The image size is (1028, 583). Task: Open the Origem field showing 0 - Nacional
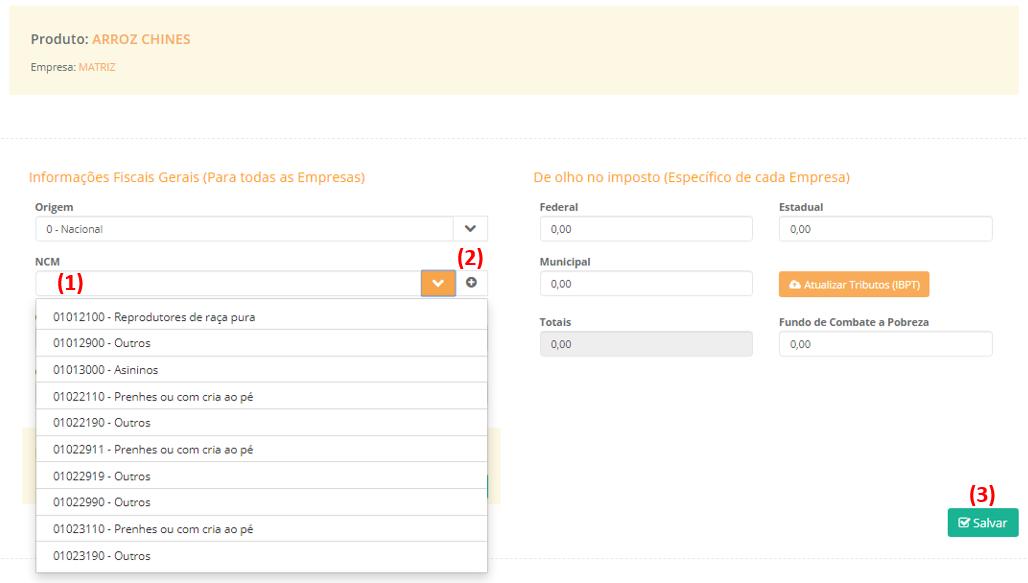pos(244,229)
